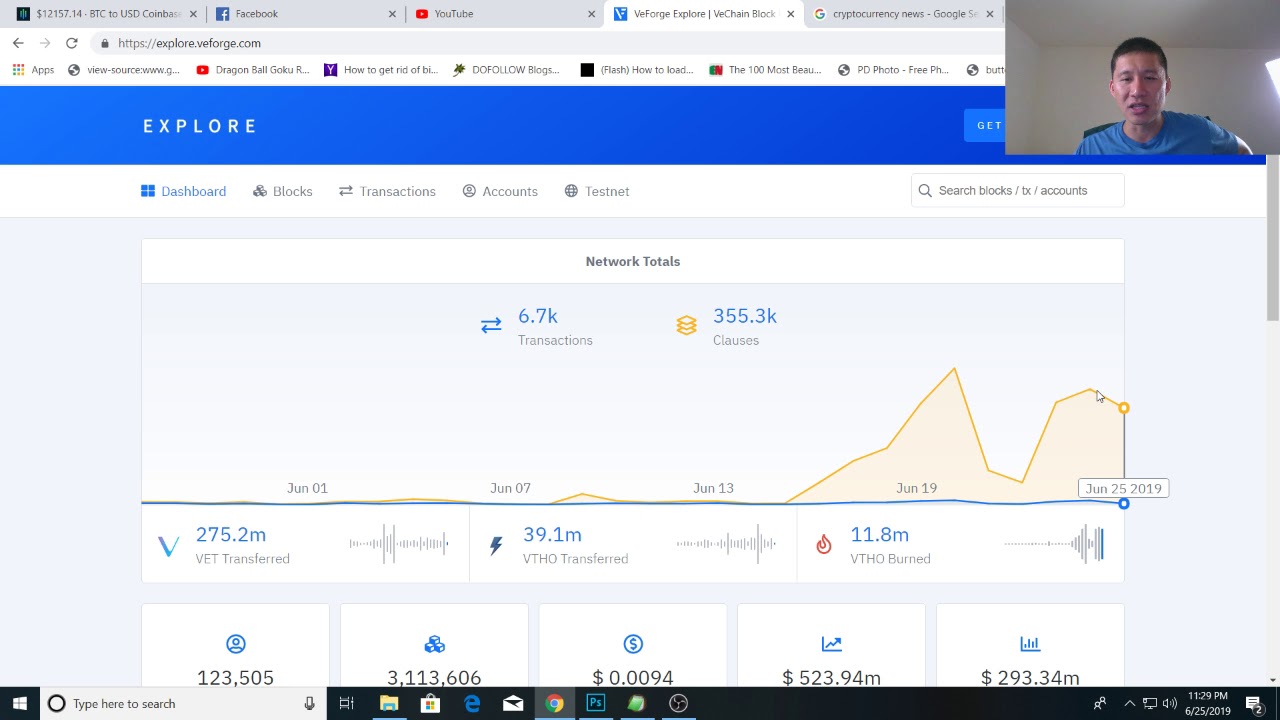Focus the search blocks / tx / accounts field

tap(1018, 190)
